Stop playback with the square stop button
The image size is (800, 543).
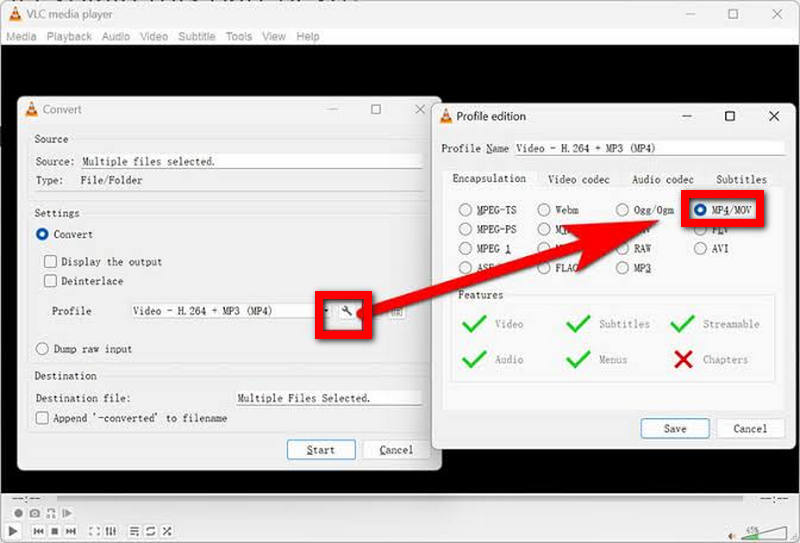click(x=55, y=531)
